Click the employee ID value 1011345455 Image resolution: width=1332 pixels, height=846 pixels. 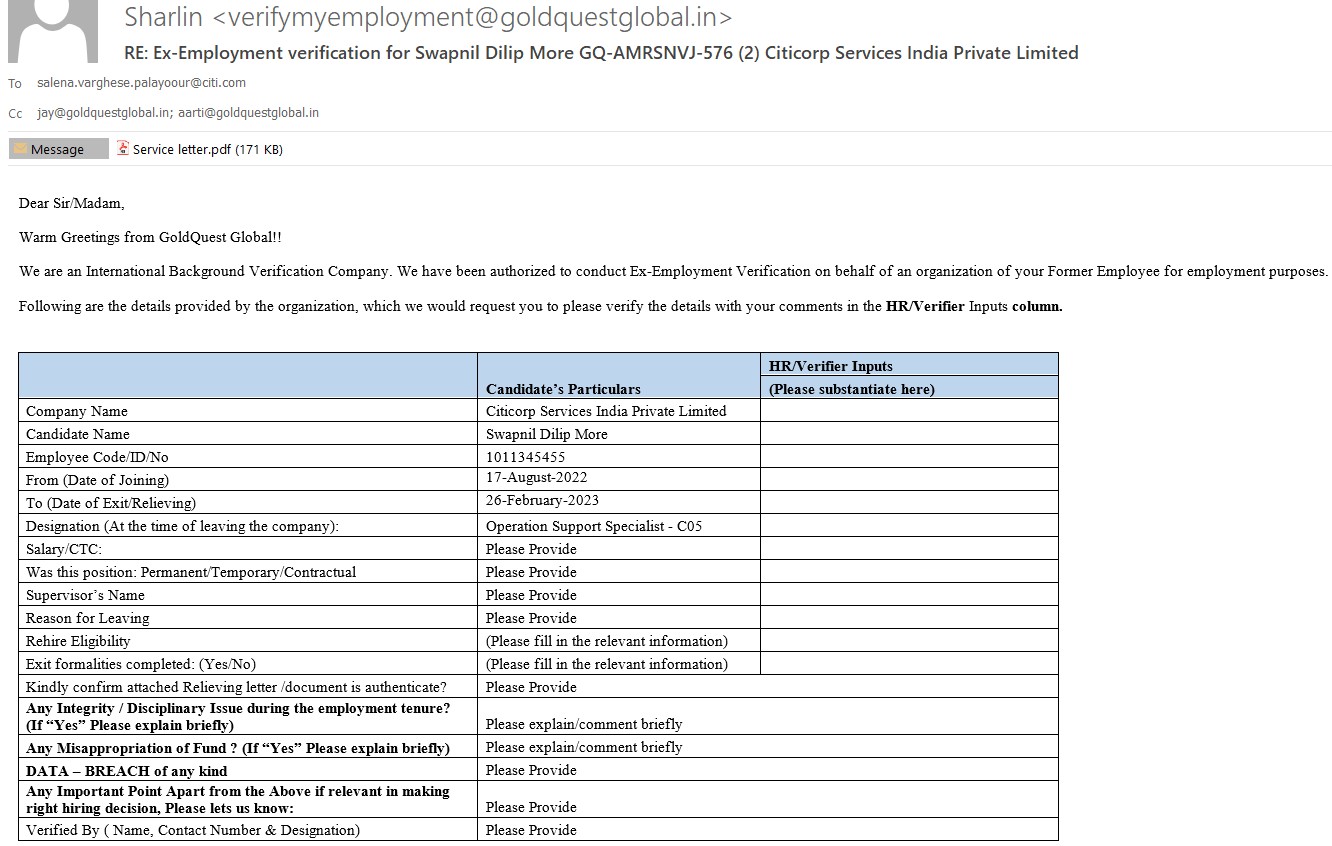526,457
